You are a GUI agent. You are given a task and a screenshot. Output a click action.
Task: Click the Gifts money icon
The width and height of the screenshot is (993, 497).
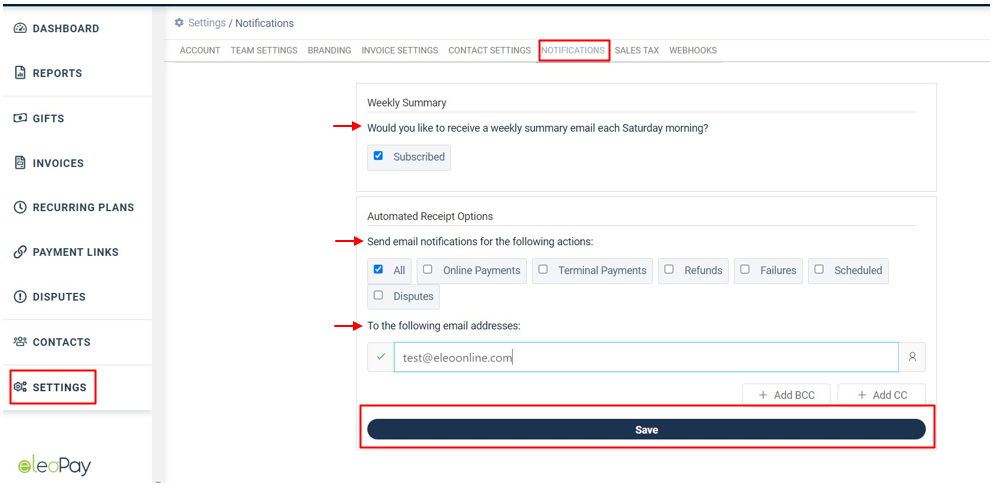(x=20, y=118)
